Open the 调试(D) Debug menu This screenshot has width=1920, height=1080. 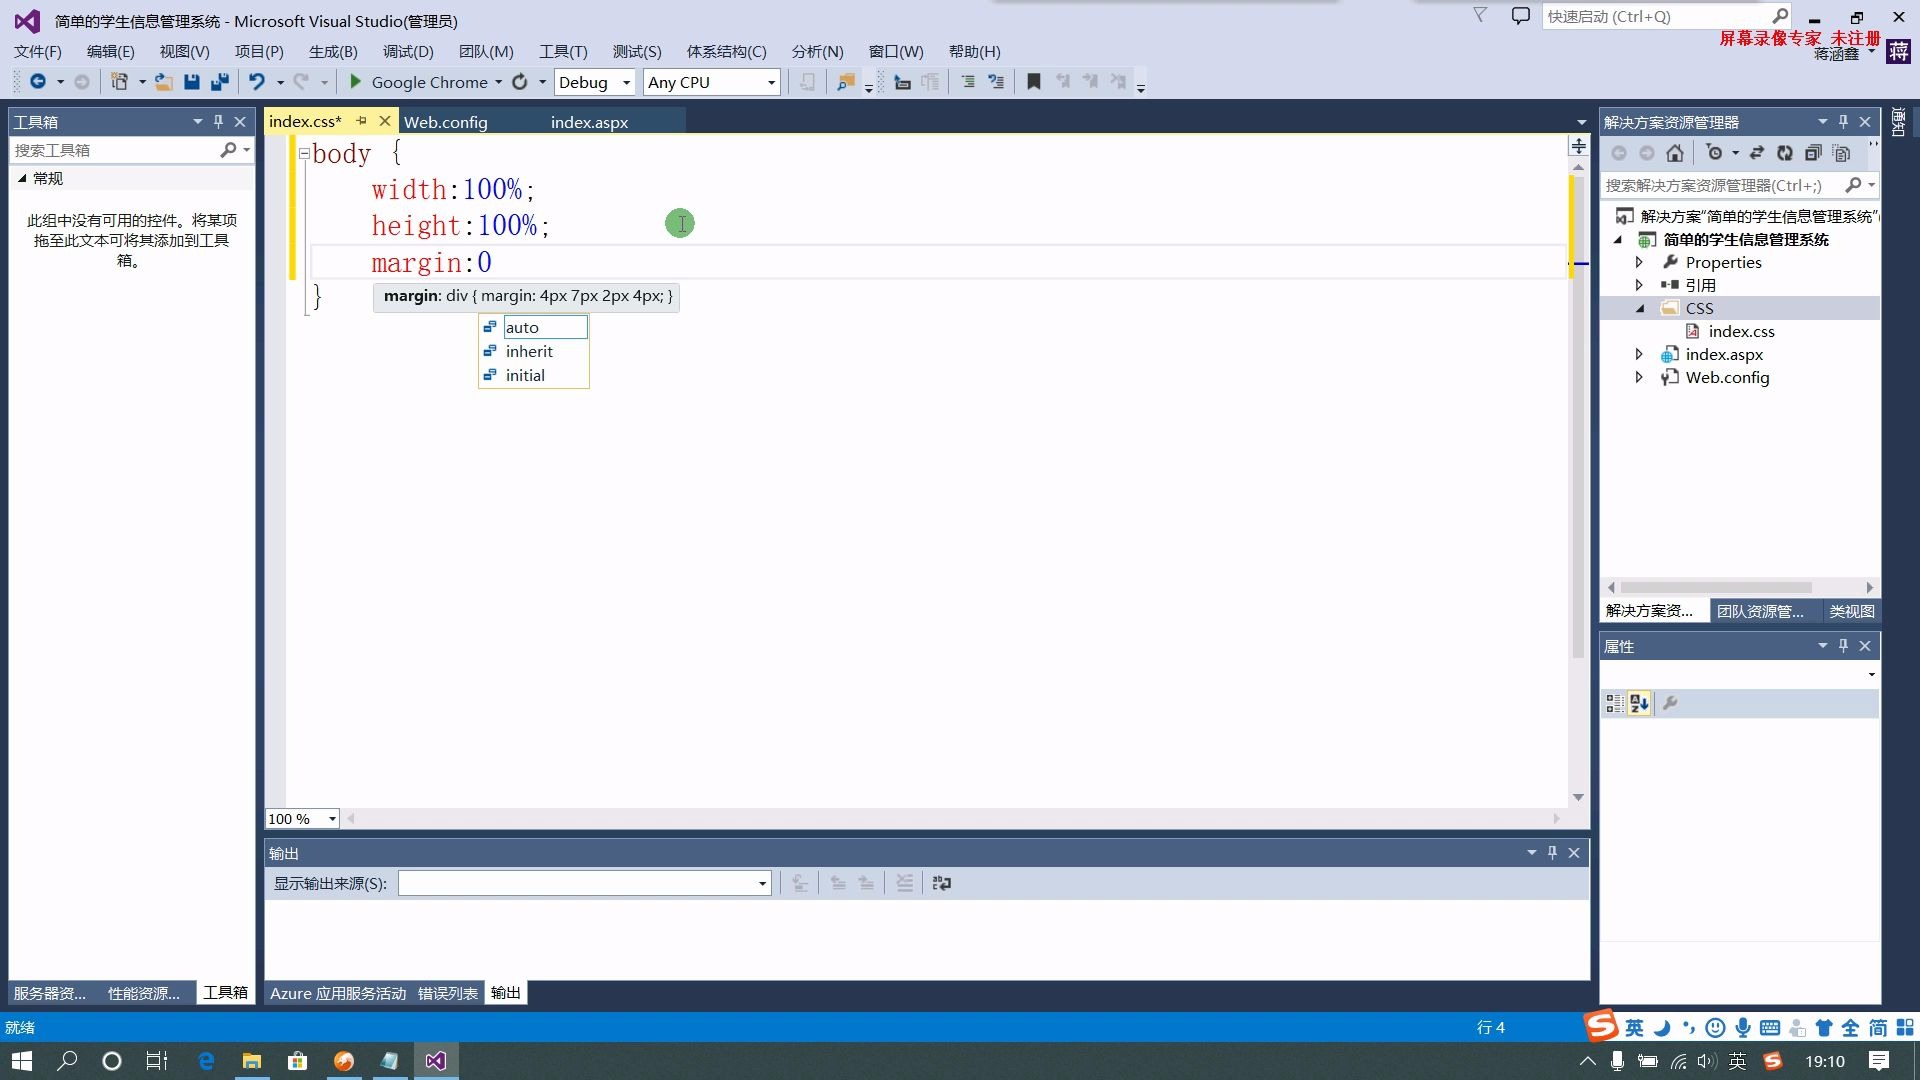[408, 51]
